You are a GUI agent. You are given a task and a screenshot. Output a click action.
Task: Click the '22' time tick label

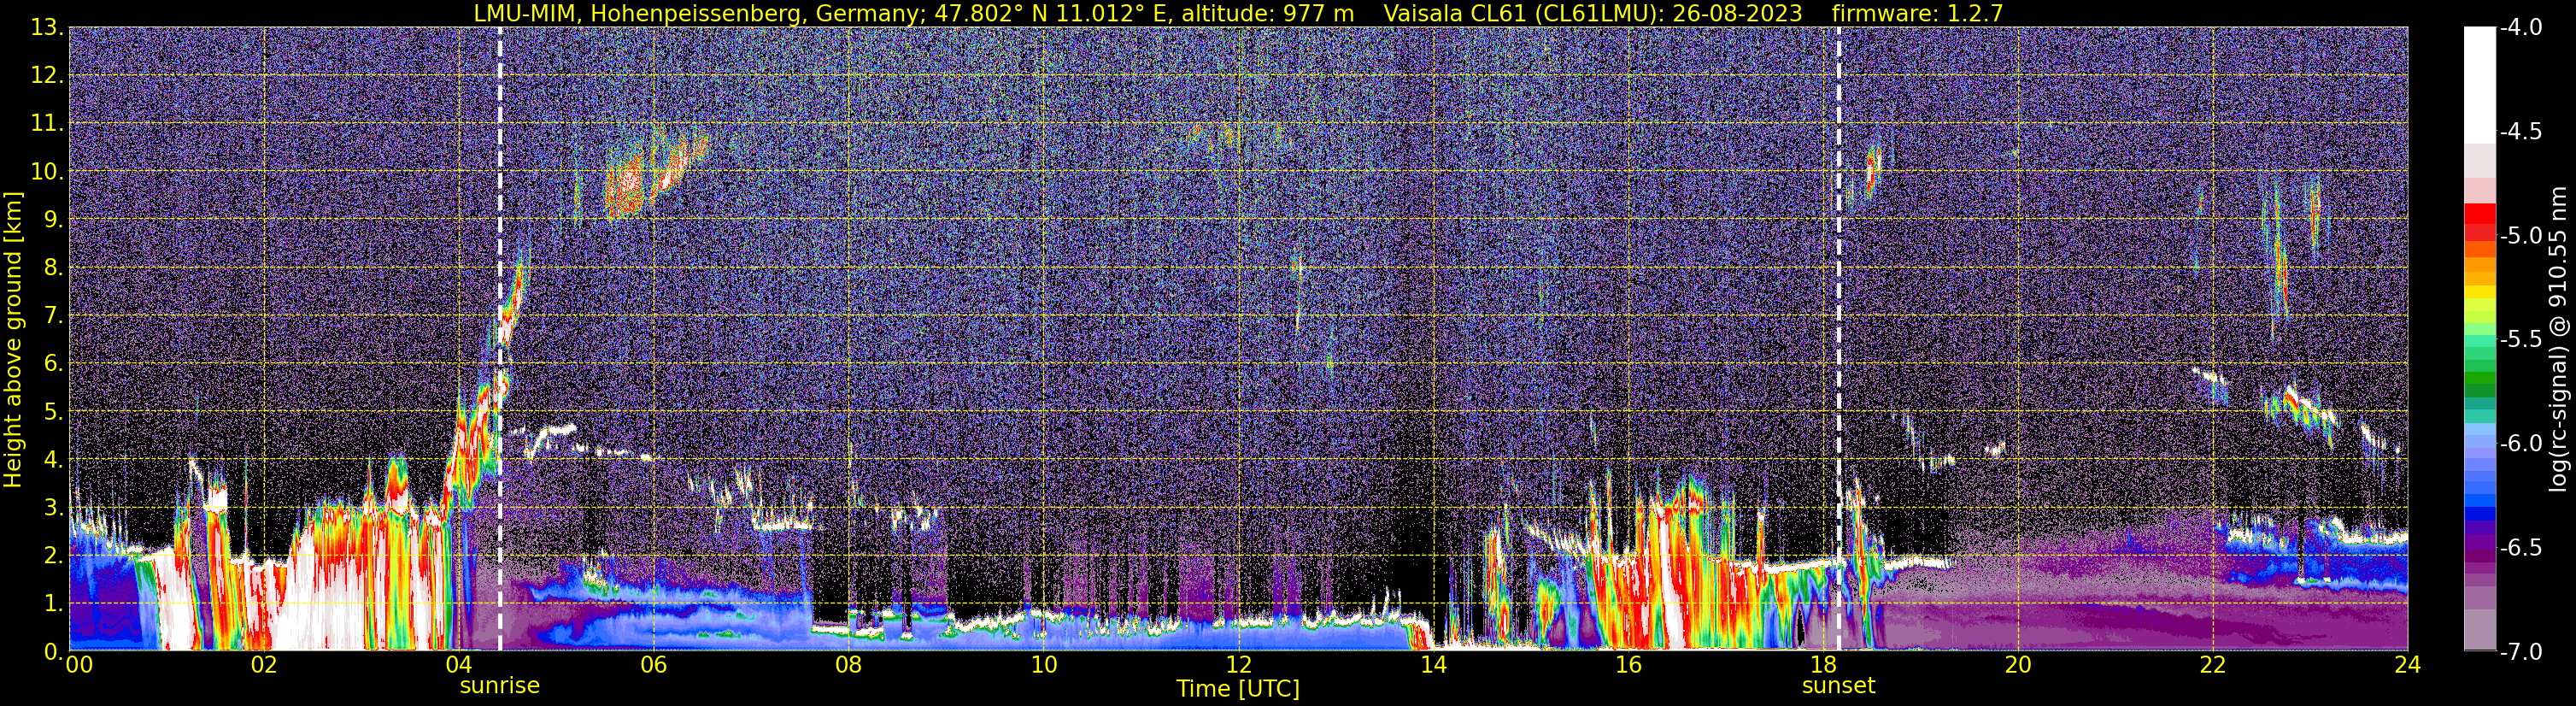[x=2213, y=665]
